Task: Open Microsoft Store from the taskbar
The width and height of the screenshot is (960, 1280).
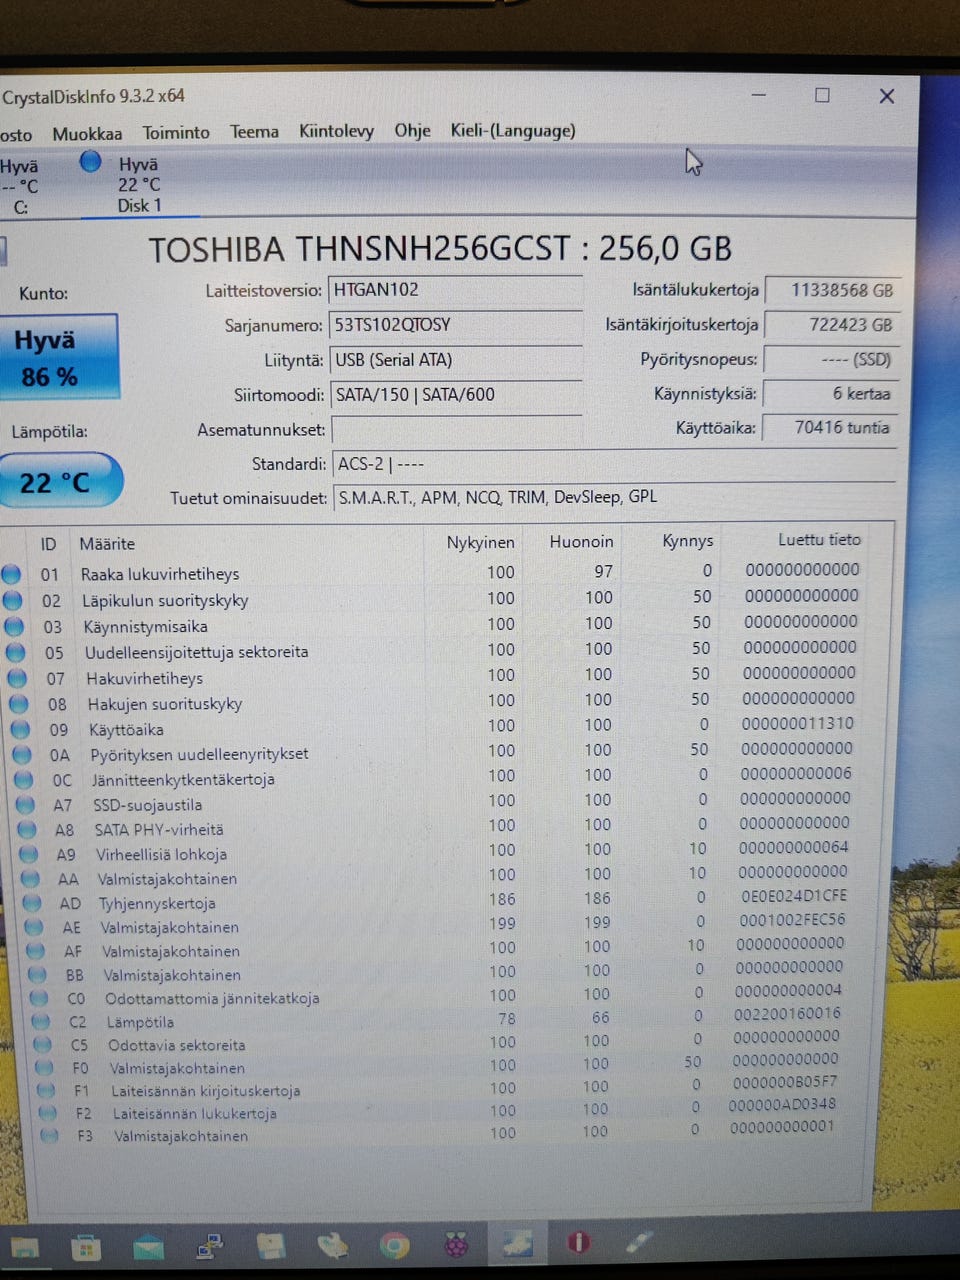Action: (87, 1247)
